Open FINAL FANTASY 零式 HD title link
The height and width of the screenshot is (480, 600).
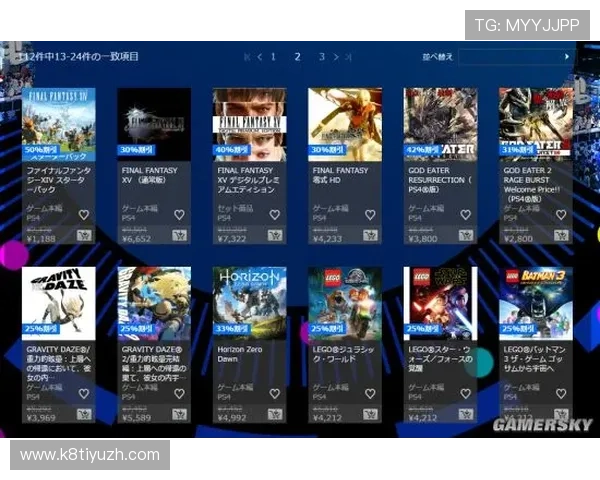pos(340,175)
